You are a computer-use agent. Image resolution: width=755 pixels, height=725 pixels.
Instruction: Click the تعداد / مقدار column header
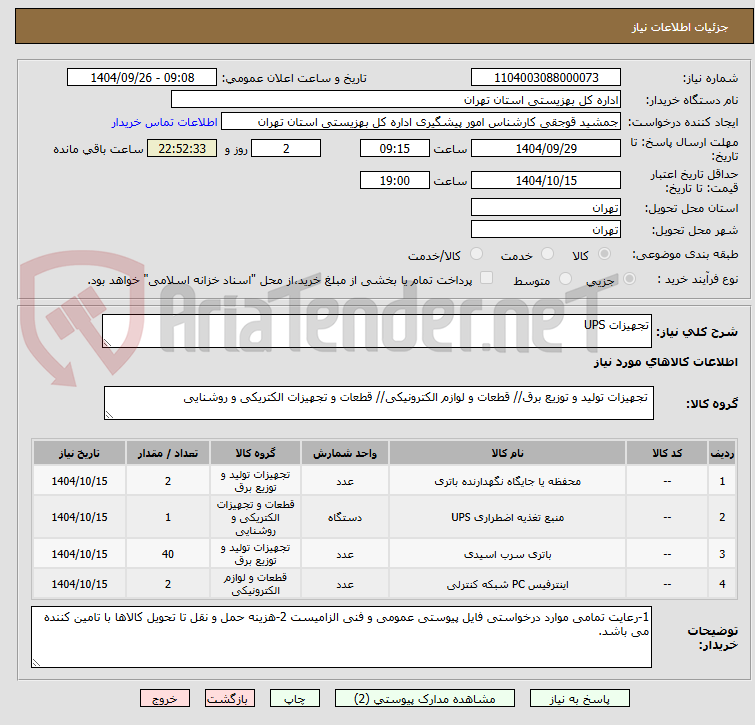pyautogui.click(x=168, y=453)
